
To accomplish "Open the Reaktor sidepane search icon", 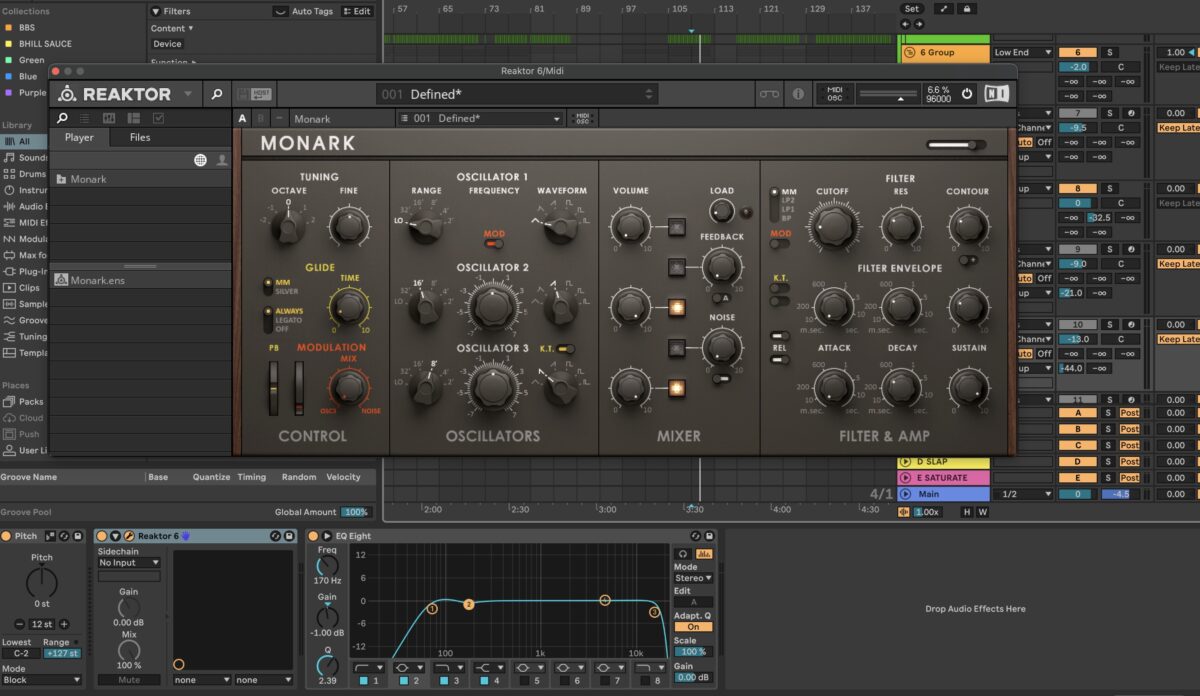I will tap(62, 118).
